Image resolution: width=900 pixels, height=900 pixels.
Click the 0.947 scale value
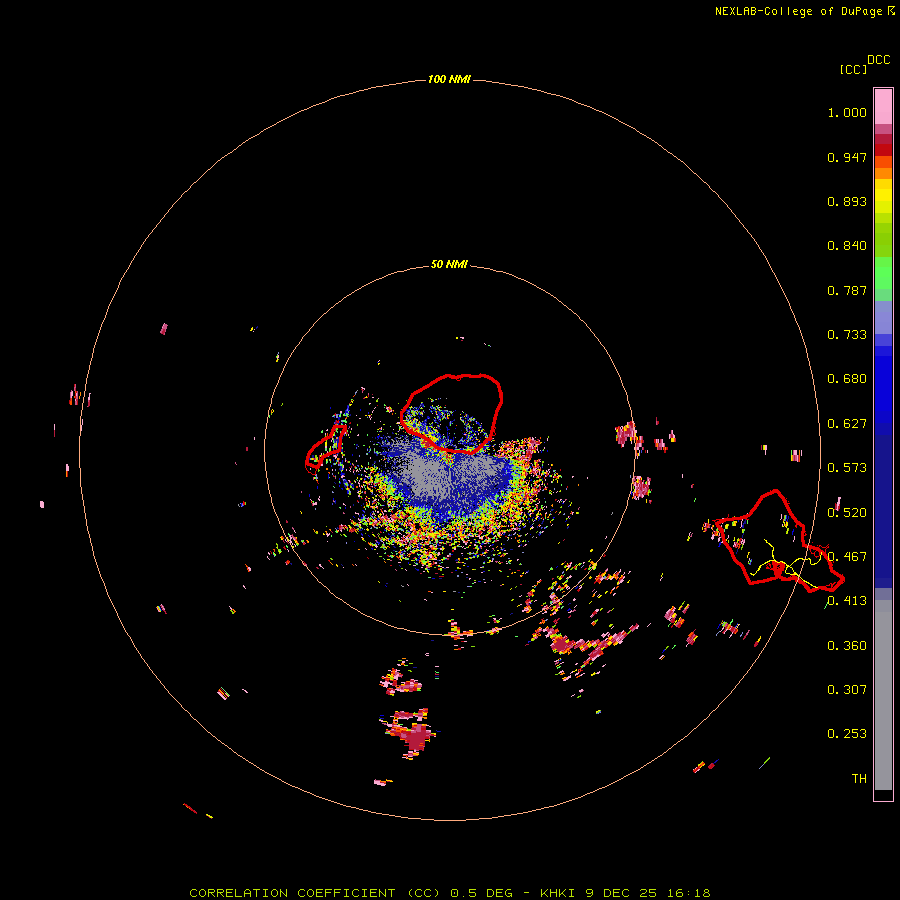point(847,157)
